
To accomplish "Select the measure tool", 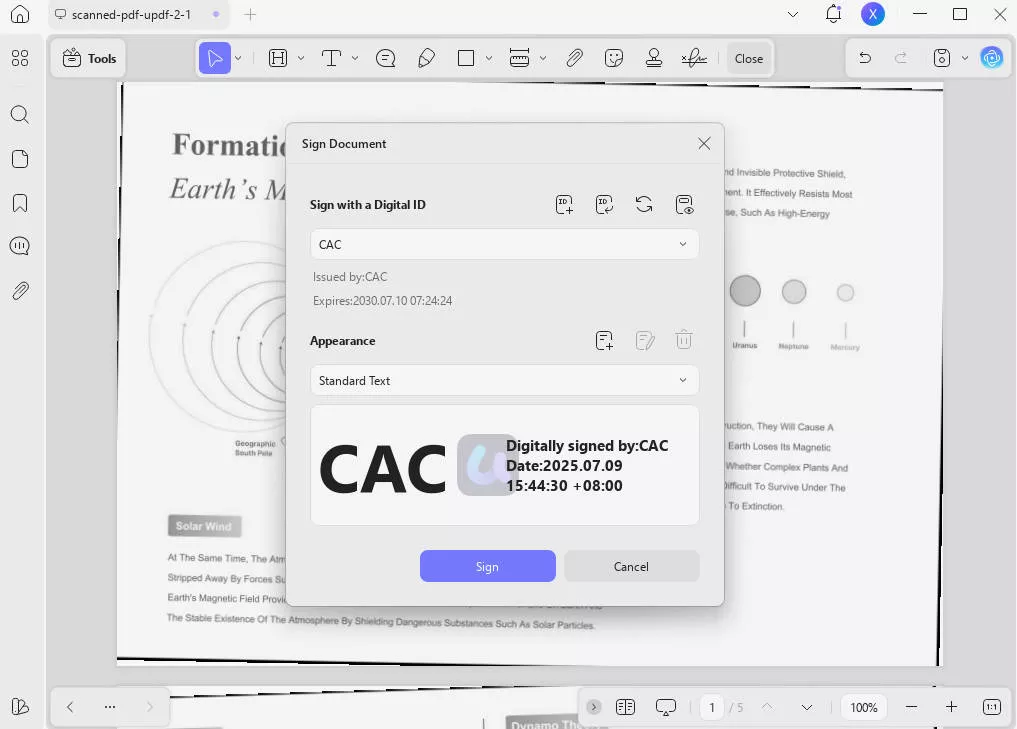I will [x=519, y=58].
